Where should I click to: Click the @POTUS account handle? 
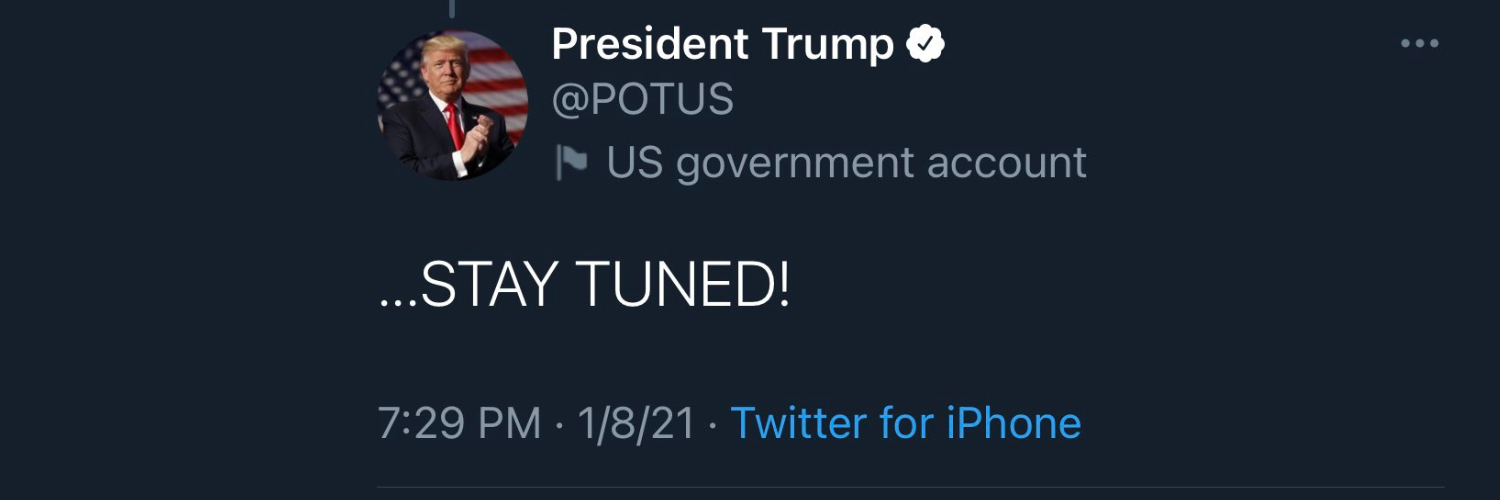click(642, 100)
